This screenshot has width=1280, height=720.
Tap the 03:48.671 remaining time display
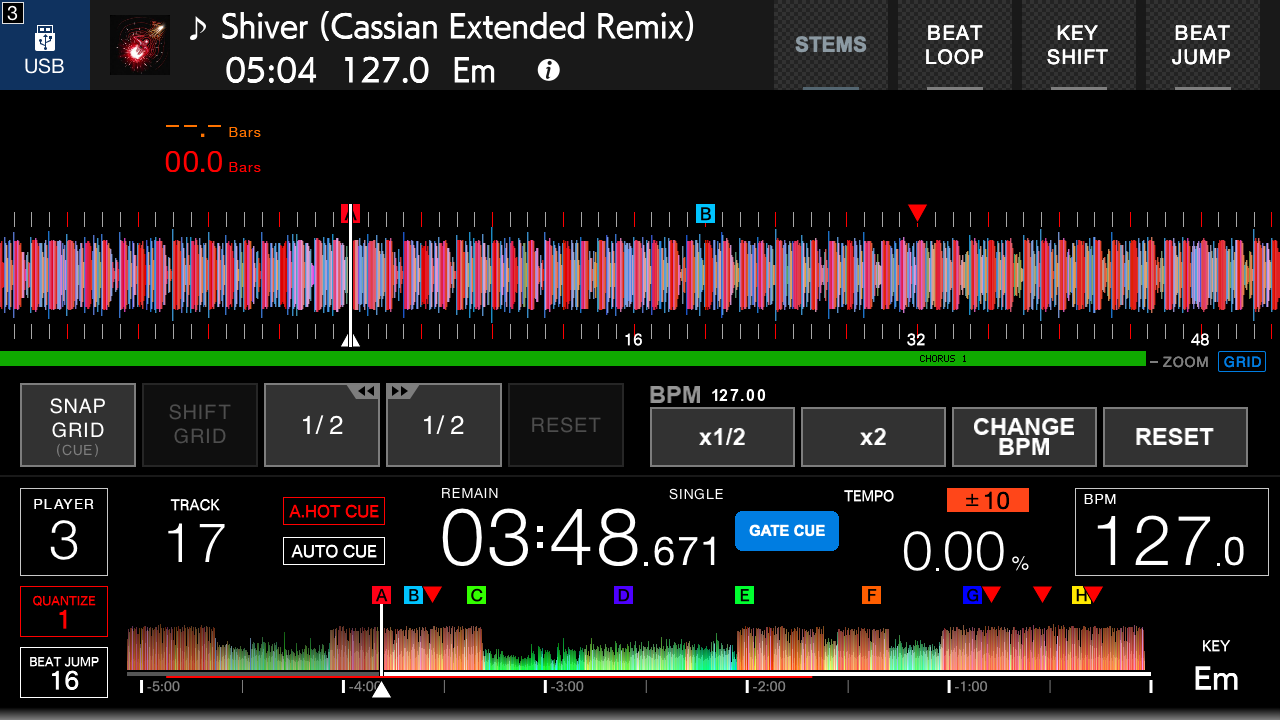(x=580, y=538)
